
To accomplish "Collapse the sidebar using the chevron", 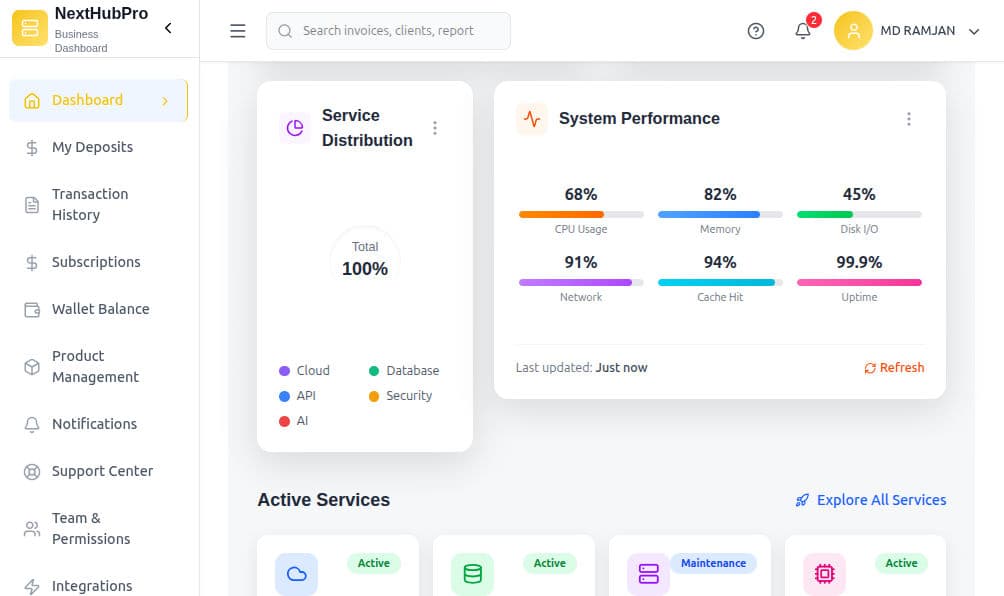I will tap(168, 28).
